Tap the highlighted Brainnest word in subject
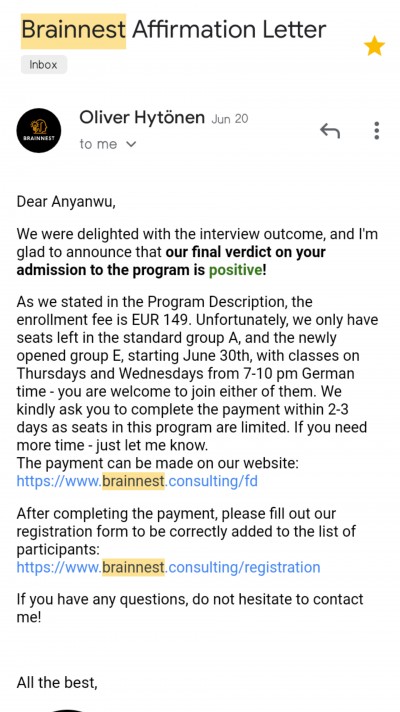 (x=74, y=30)
